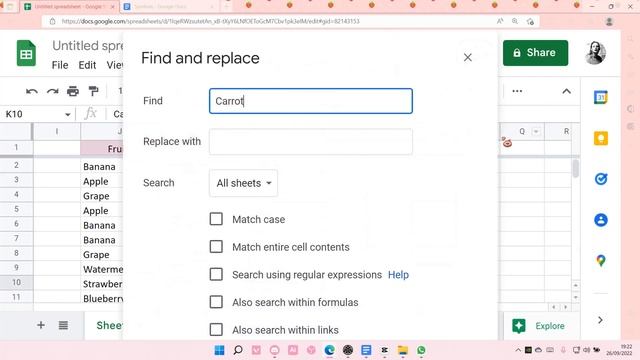This screenshot has width=640, height=360.
Task: Show hidden system tray icons
Action: (x=518, y=350)
